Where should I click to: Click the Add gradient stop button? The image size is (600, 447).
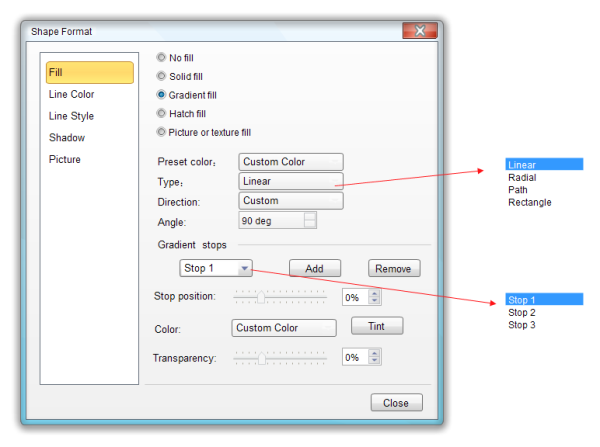coord(315,268)
